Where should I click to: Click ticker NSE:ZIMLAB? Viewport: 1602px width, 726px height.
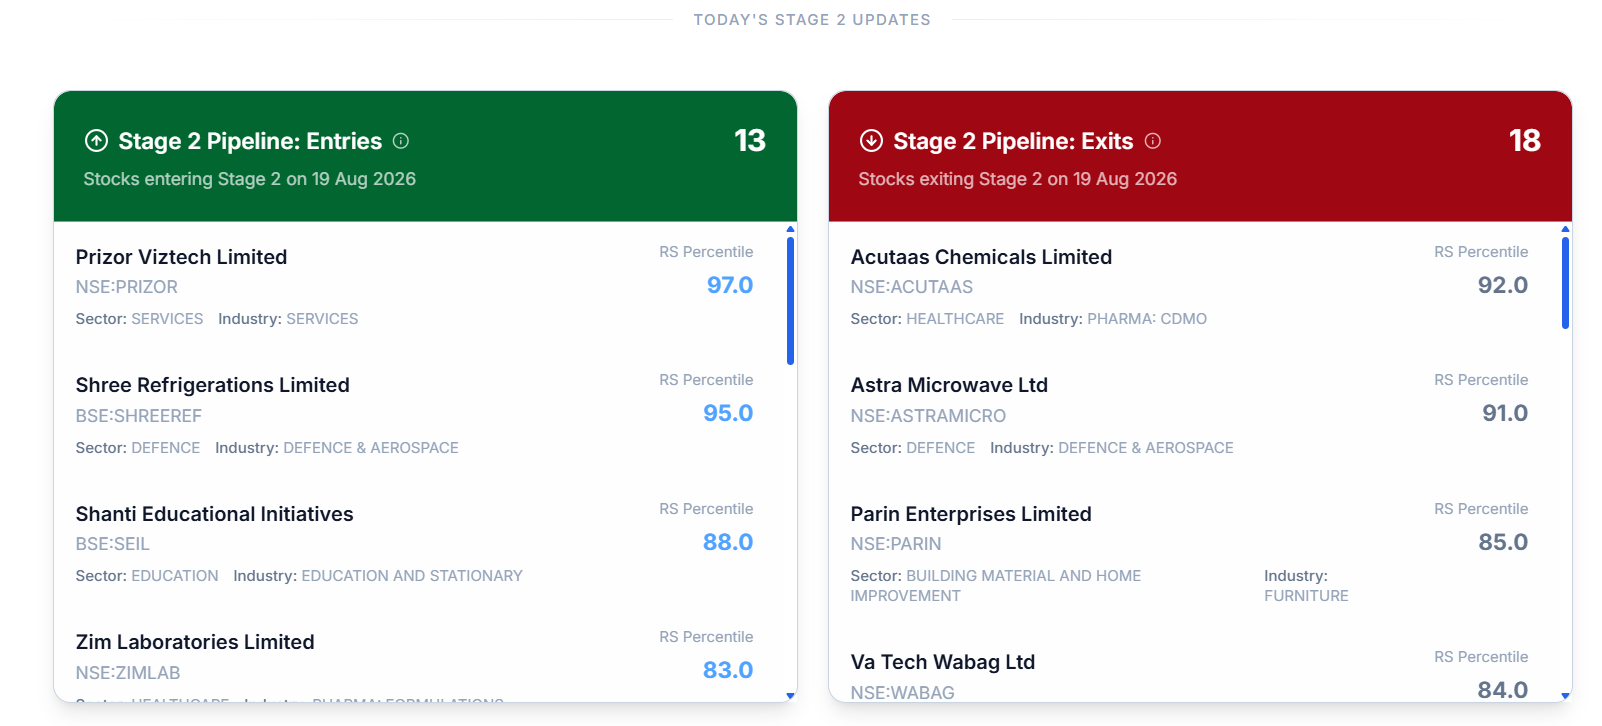tap(128, 673)
